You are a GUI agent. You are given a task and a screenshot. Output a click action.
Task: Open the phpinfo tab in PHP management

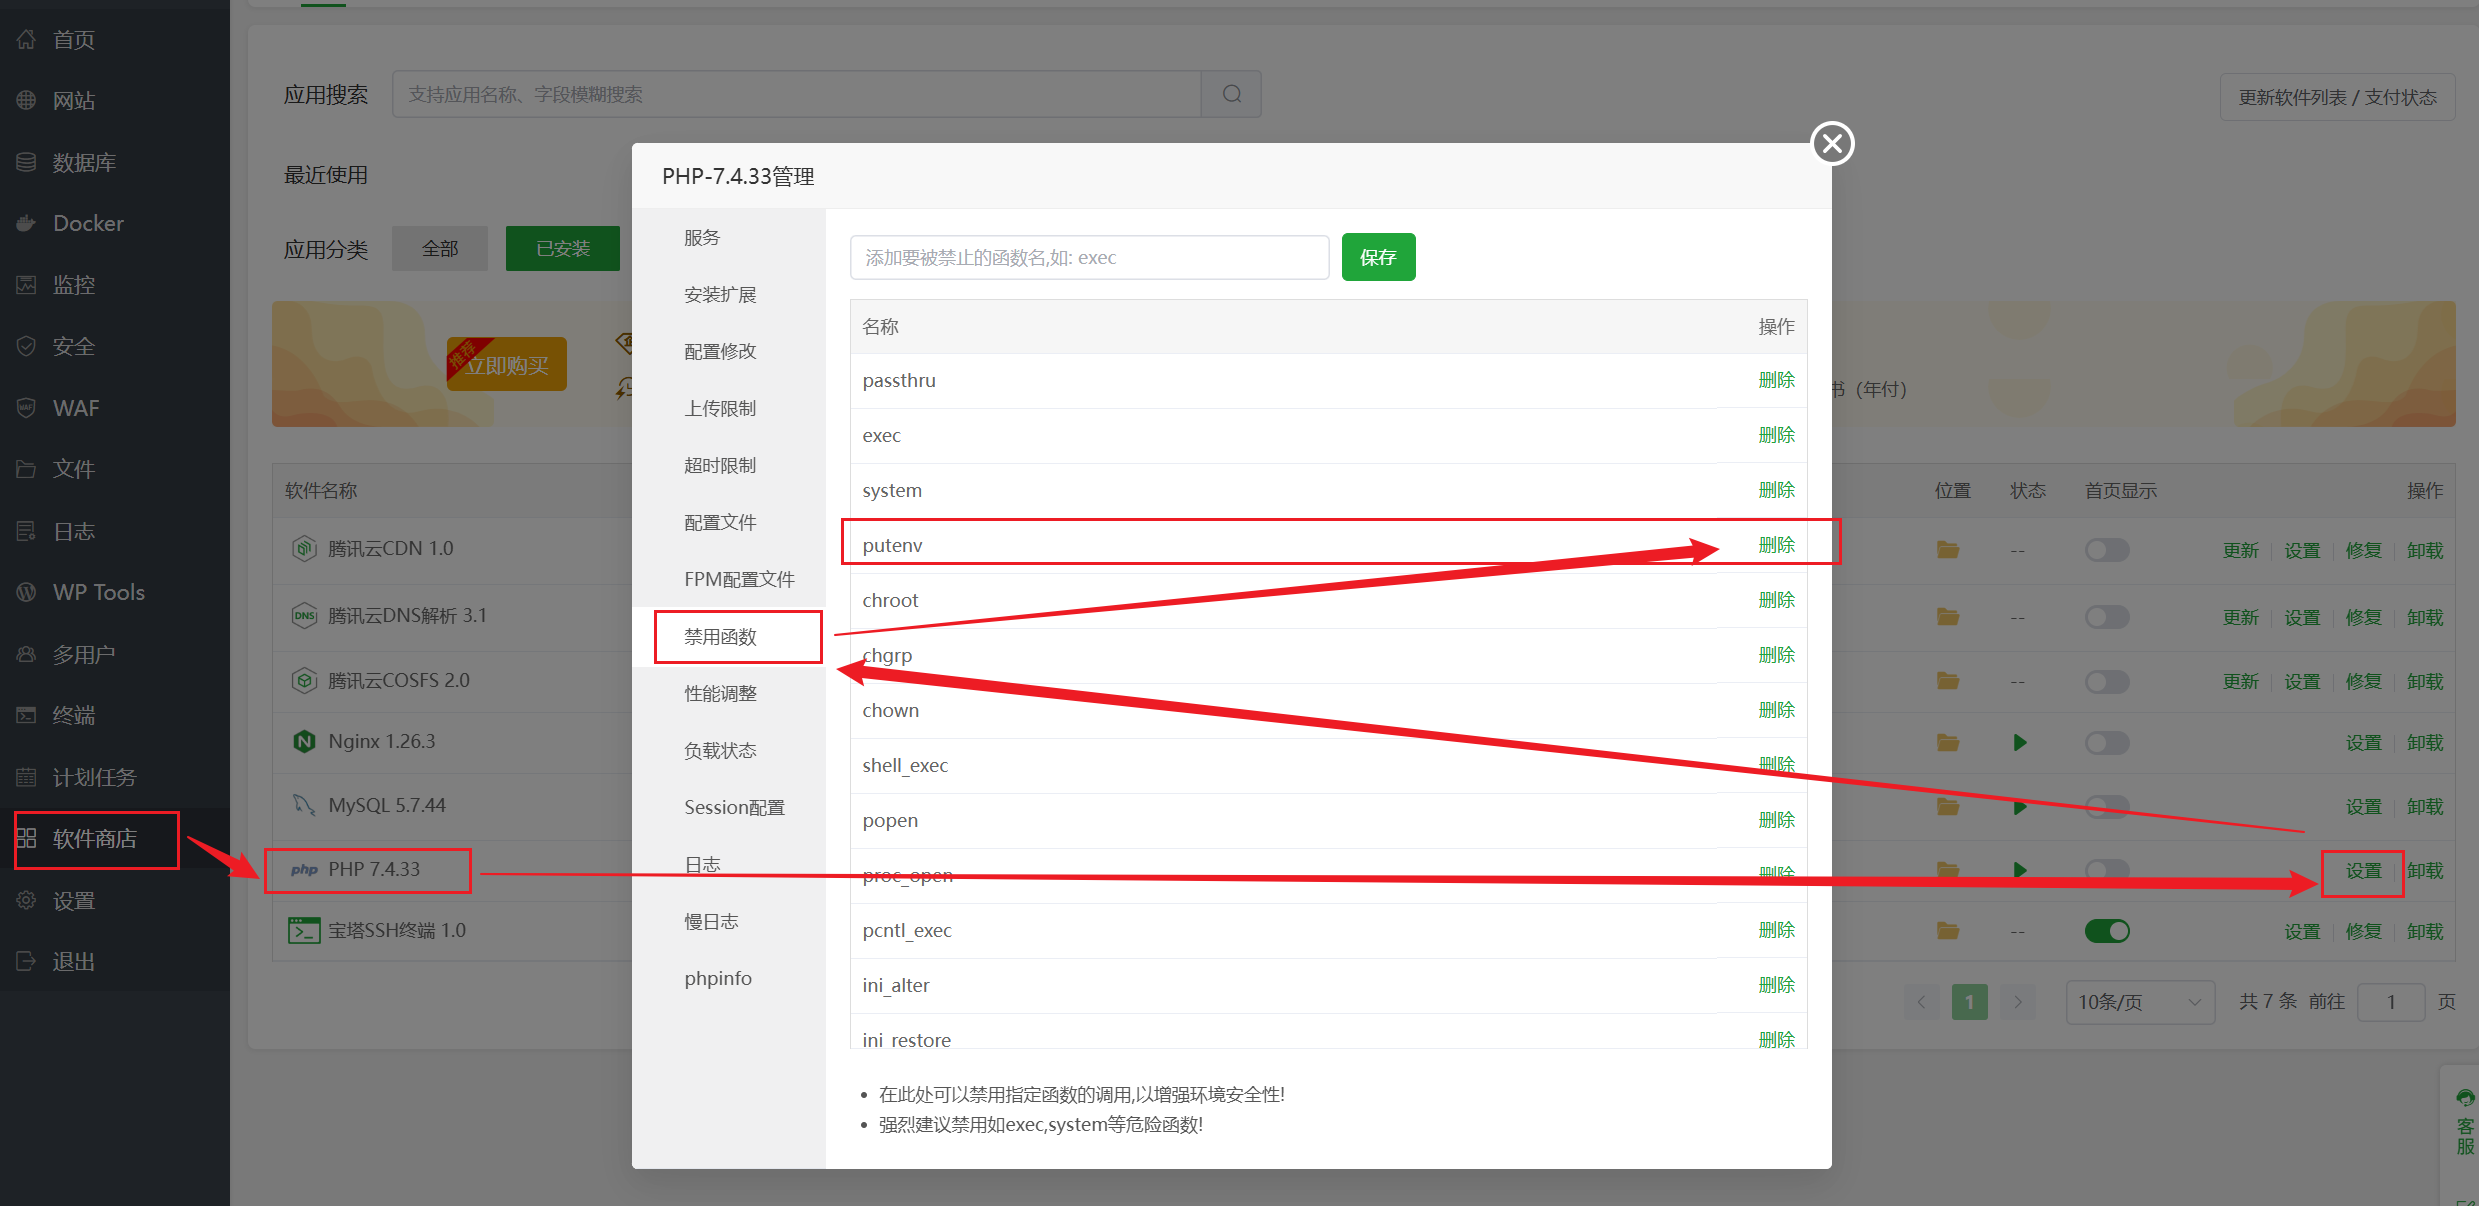(x=717, y=978)
